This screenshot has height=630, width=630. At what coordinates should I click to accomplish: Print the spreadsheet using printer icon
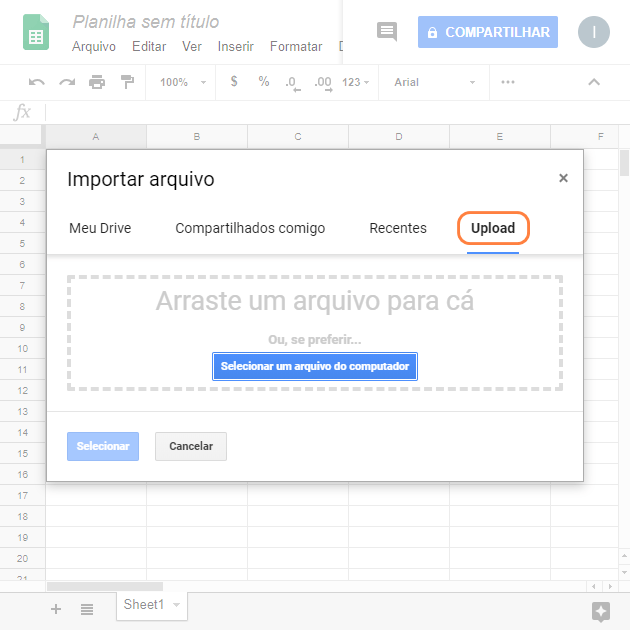97,82
